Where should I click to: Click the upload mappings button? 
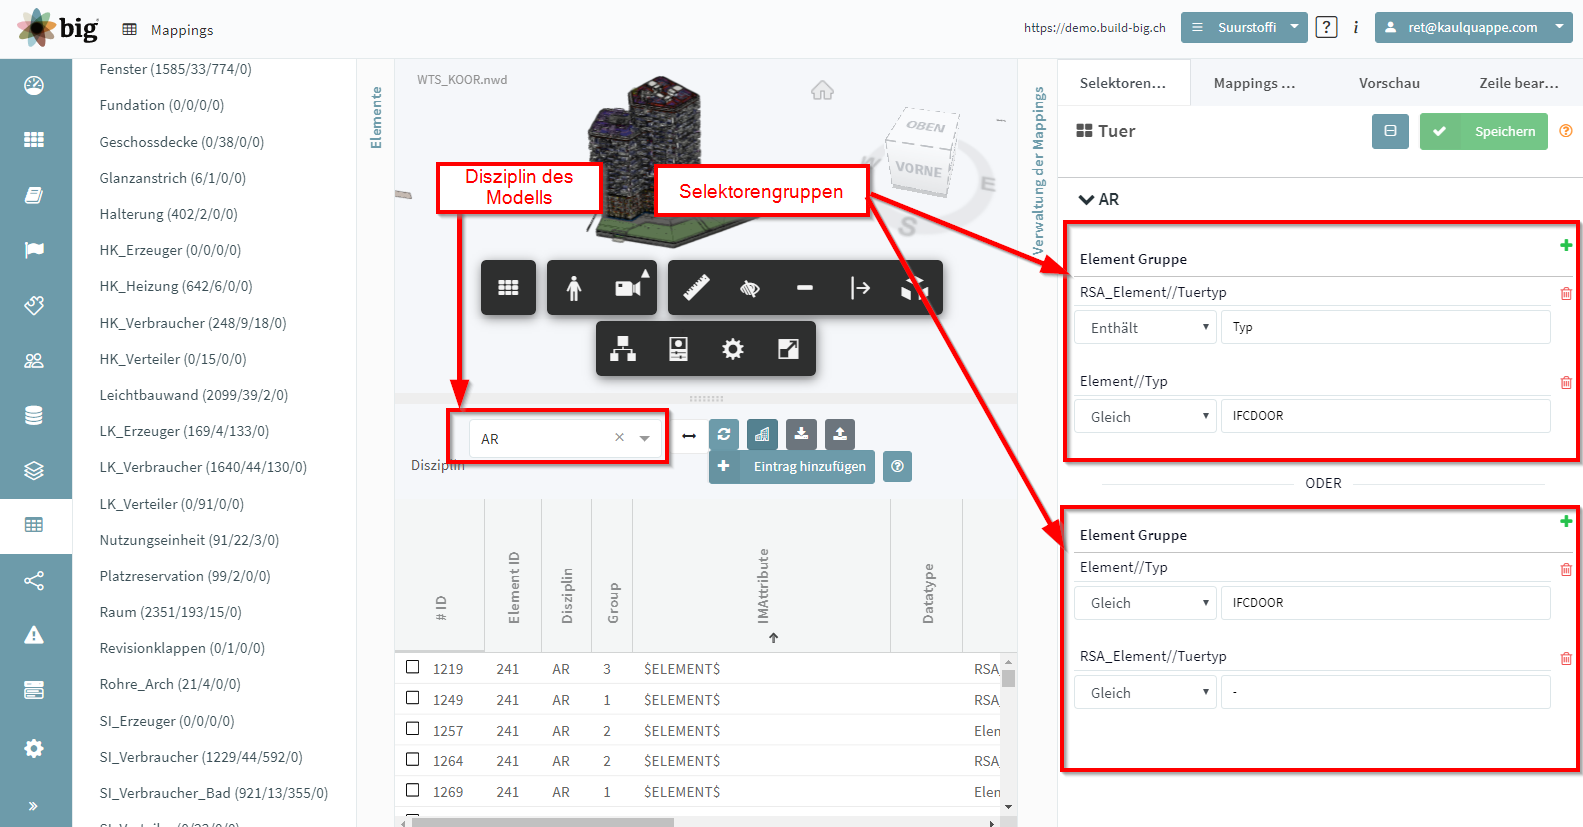coord(840,434)
